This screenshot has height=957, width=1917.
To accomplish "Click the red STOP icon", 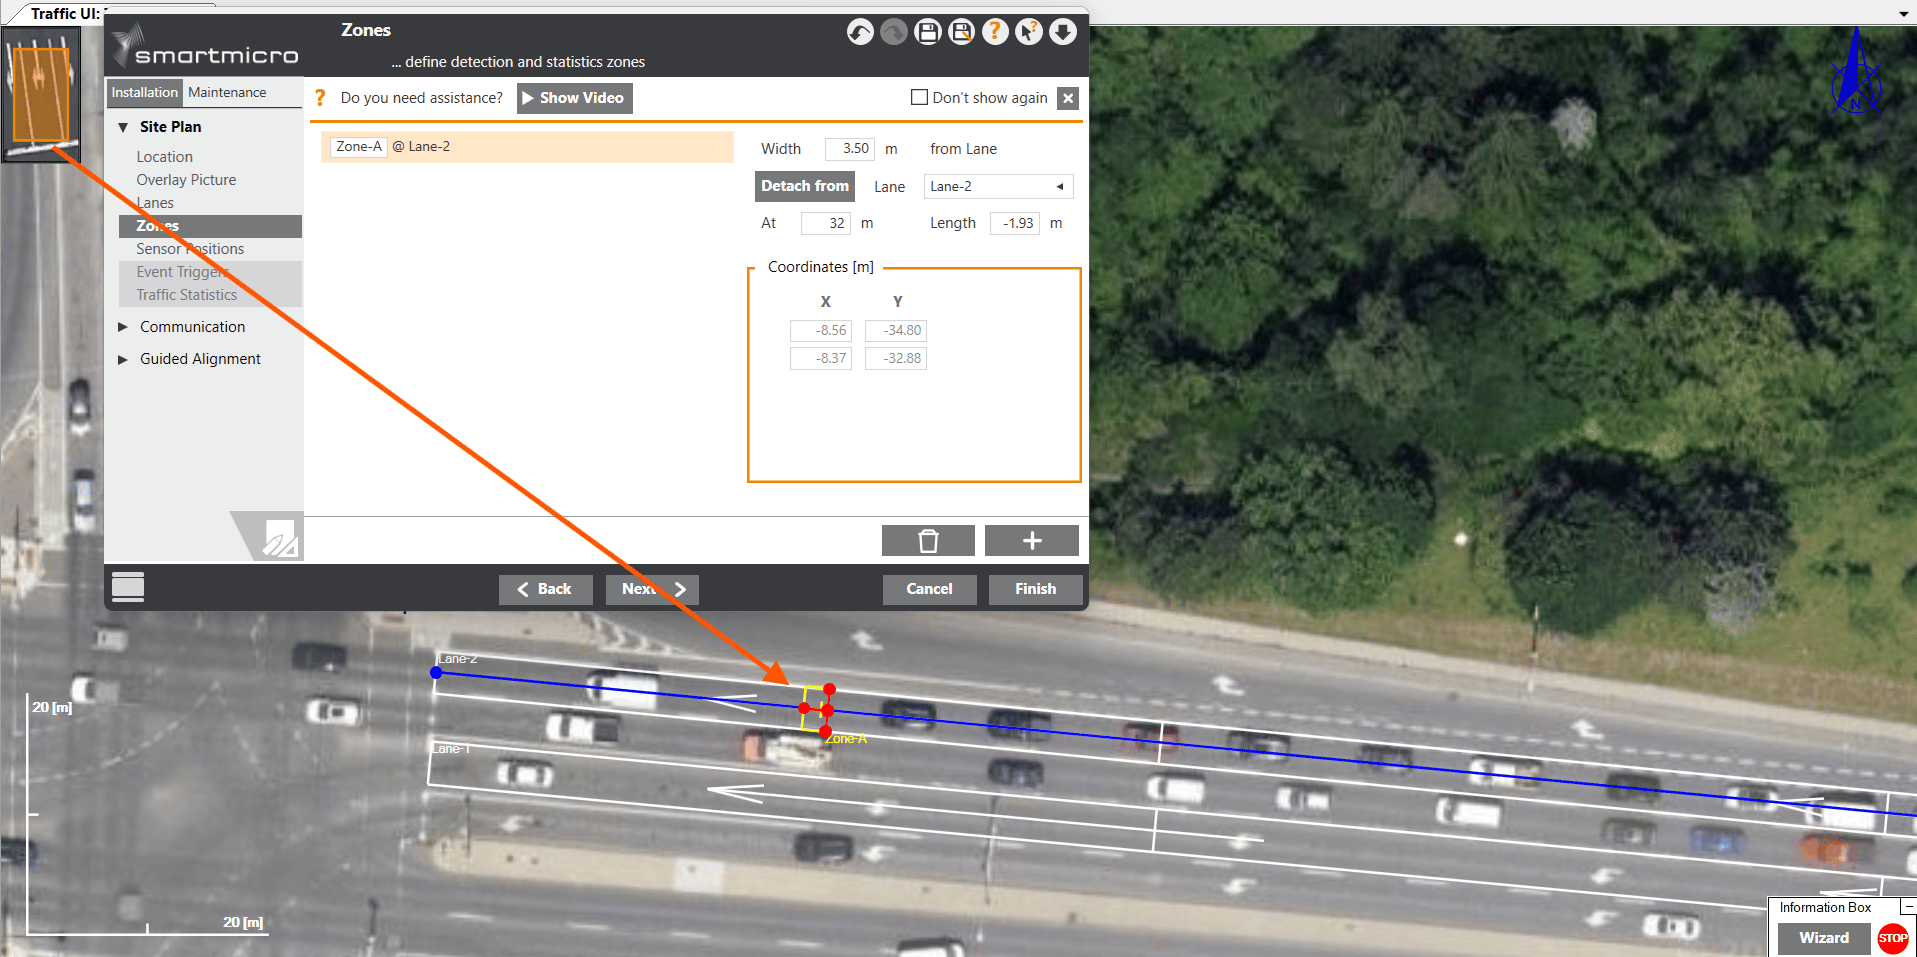I will click(x=1892, y=938).
